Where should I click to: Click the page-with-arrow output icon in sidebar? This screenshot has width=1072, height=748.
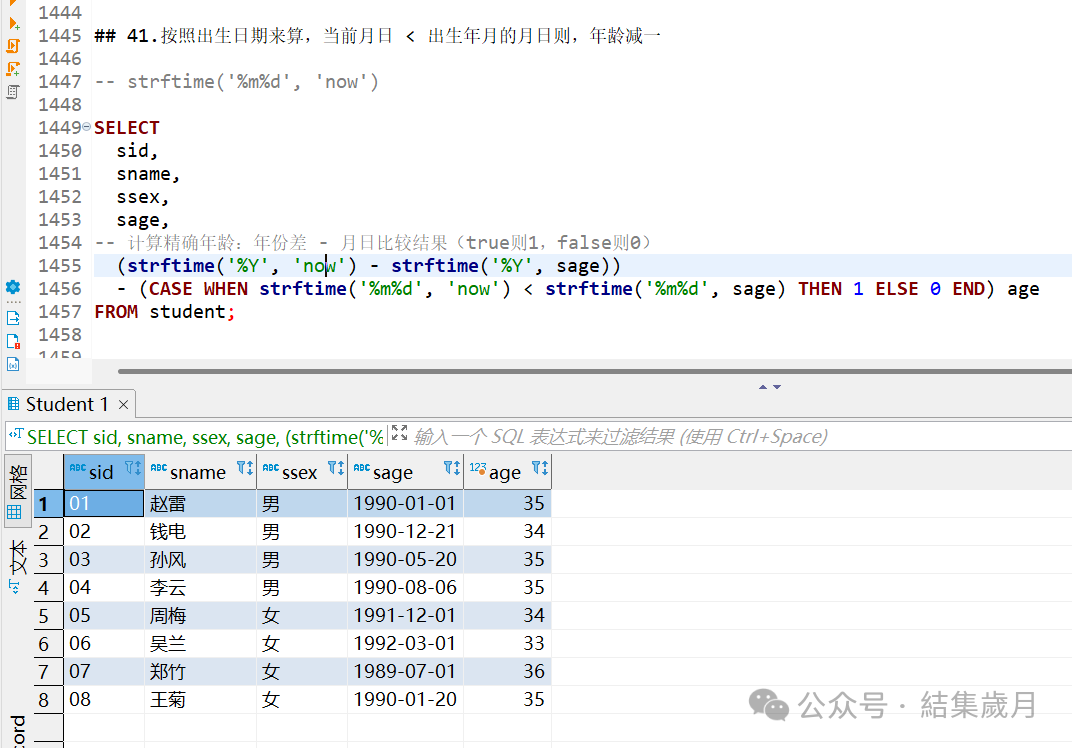click(13, 318)
